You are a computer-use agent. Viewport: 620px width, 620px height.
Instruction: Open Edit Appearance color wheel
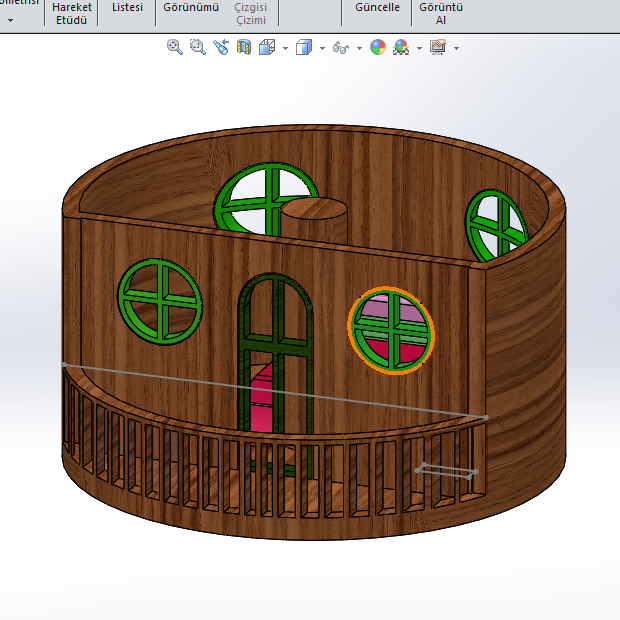click(x=378, y=47)
